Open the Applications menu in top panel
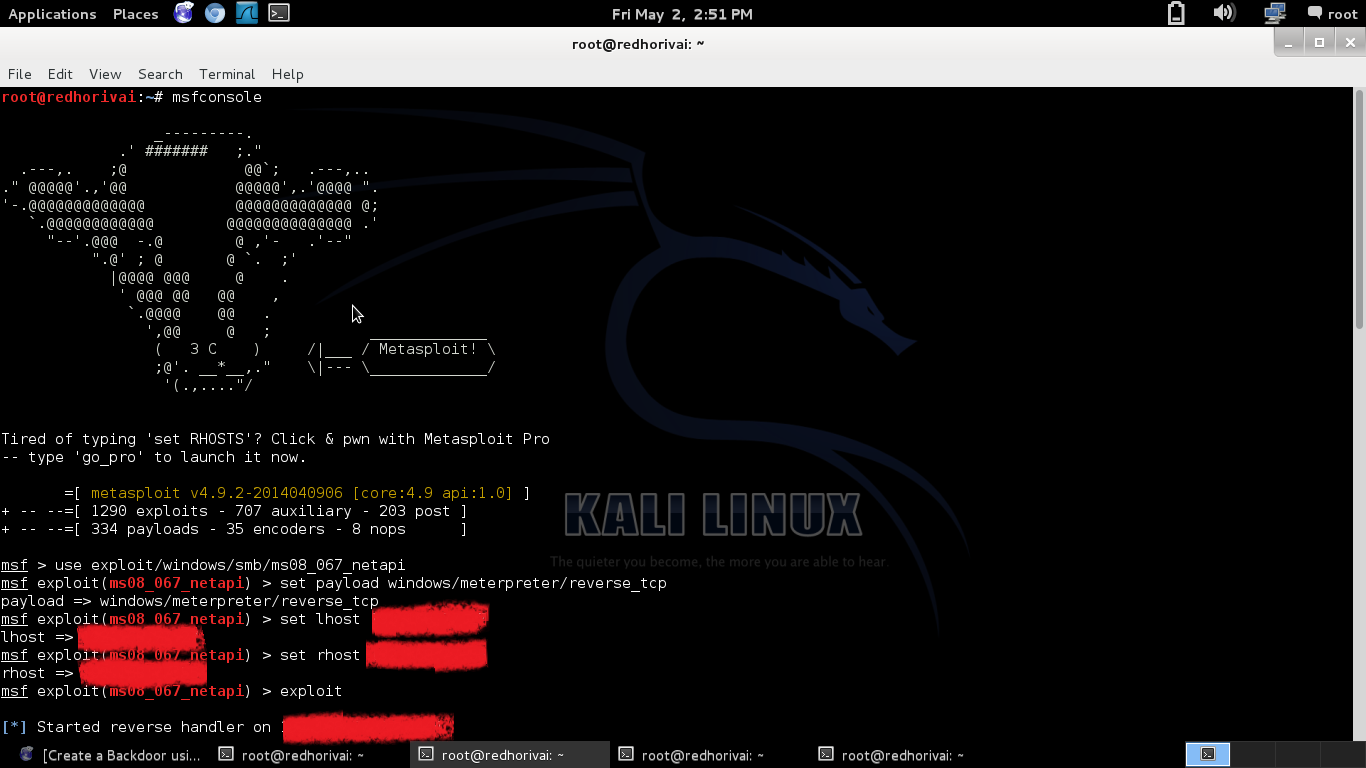This screenshot has height=768, width=1366. tap(52, 14)
